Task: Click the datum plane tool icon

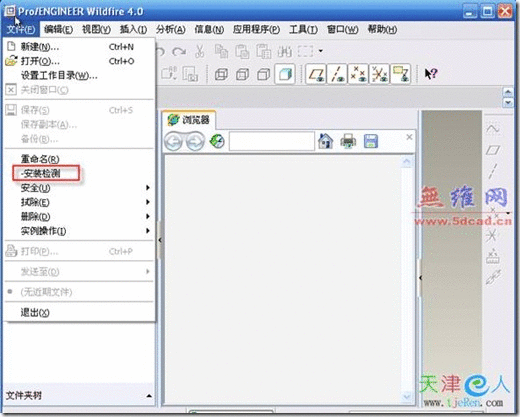Action: 493,150
